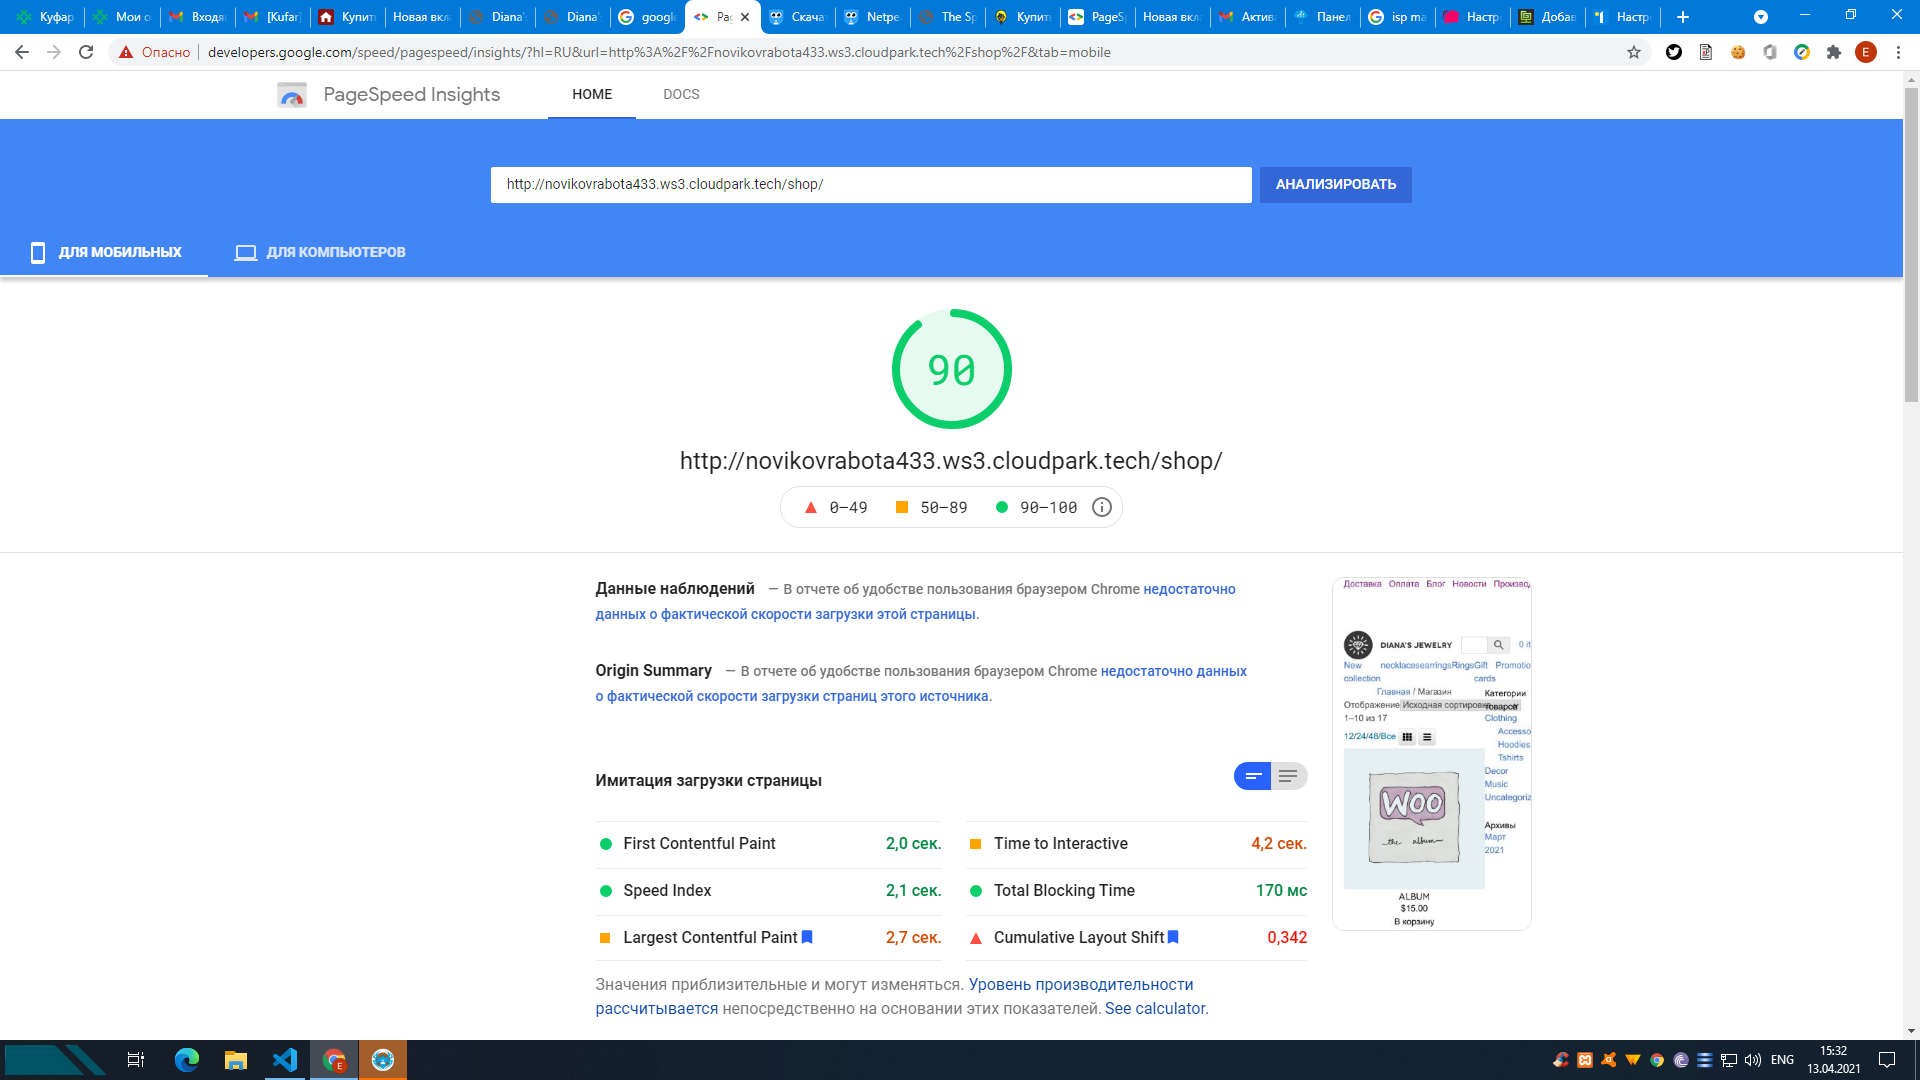Open File Explorer from the taskbar

(x=236, y=1060)
